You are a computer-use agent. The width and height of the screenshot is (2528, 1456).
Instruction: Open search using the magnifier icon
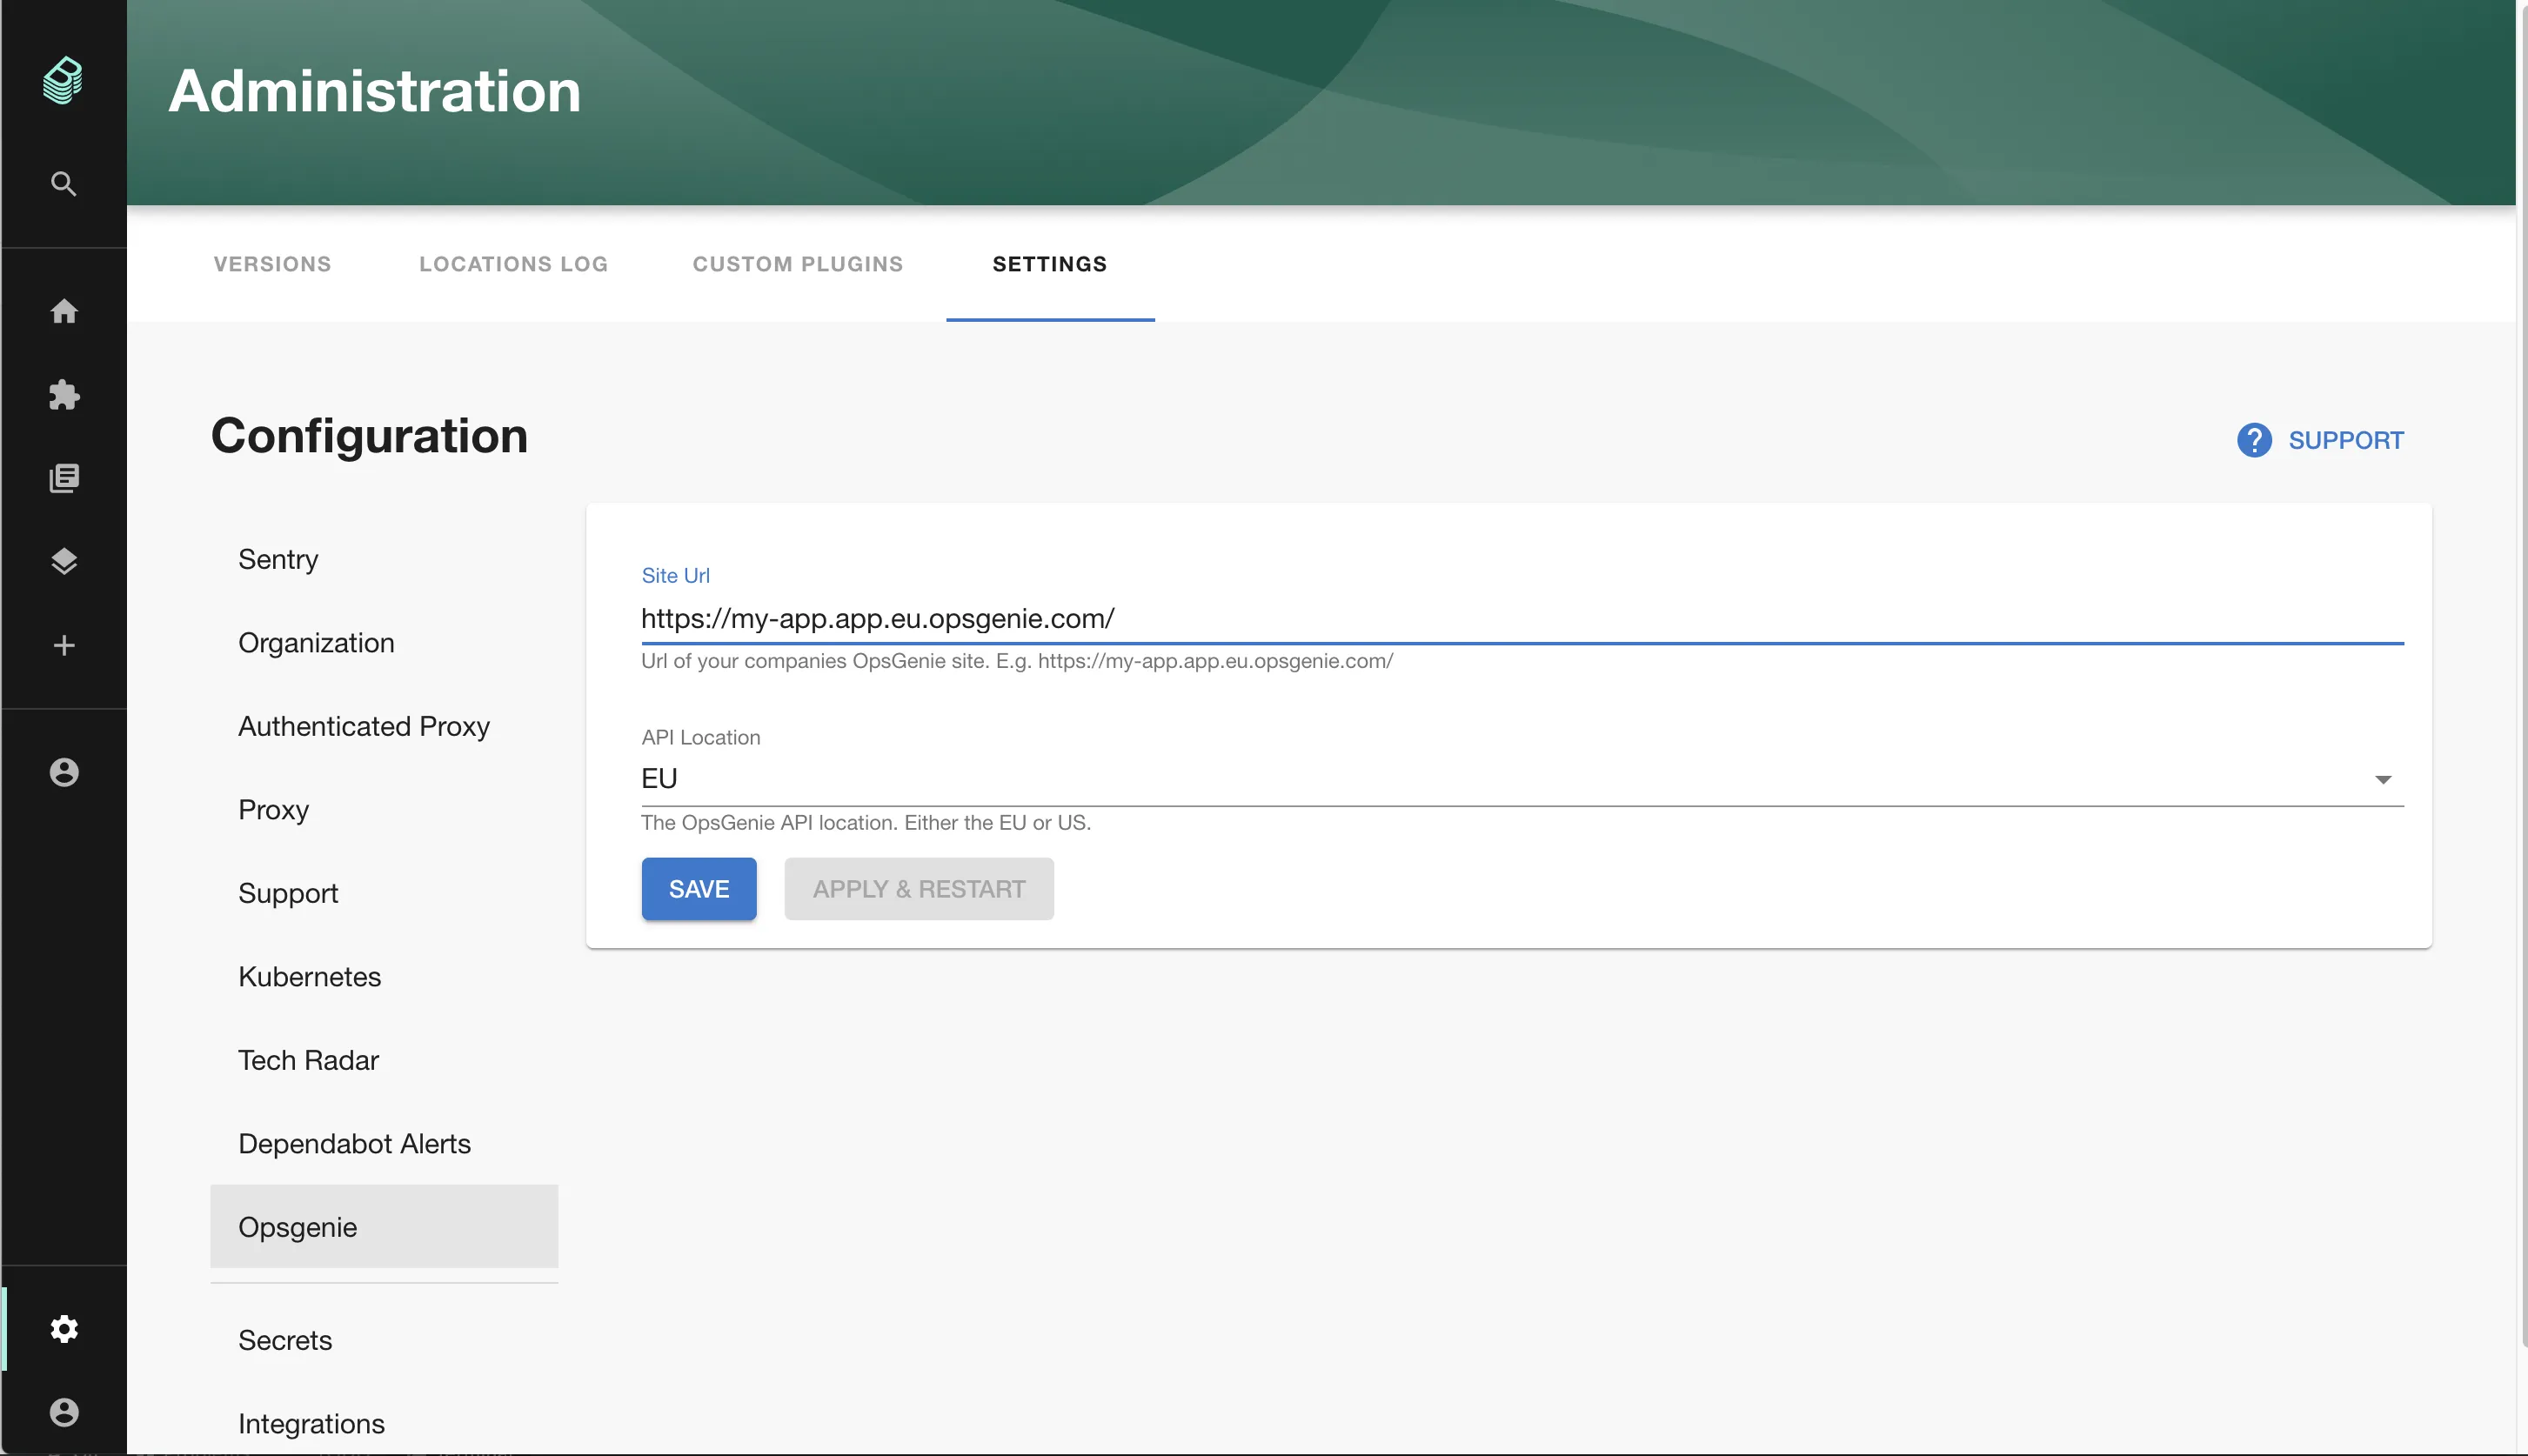63,183
